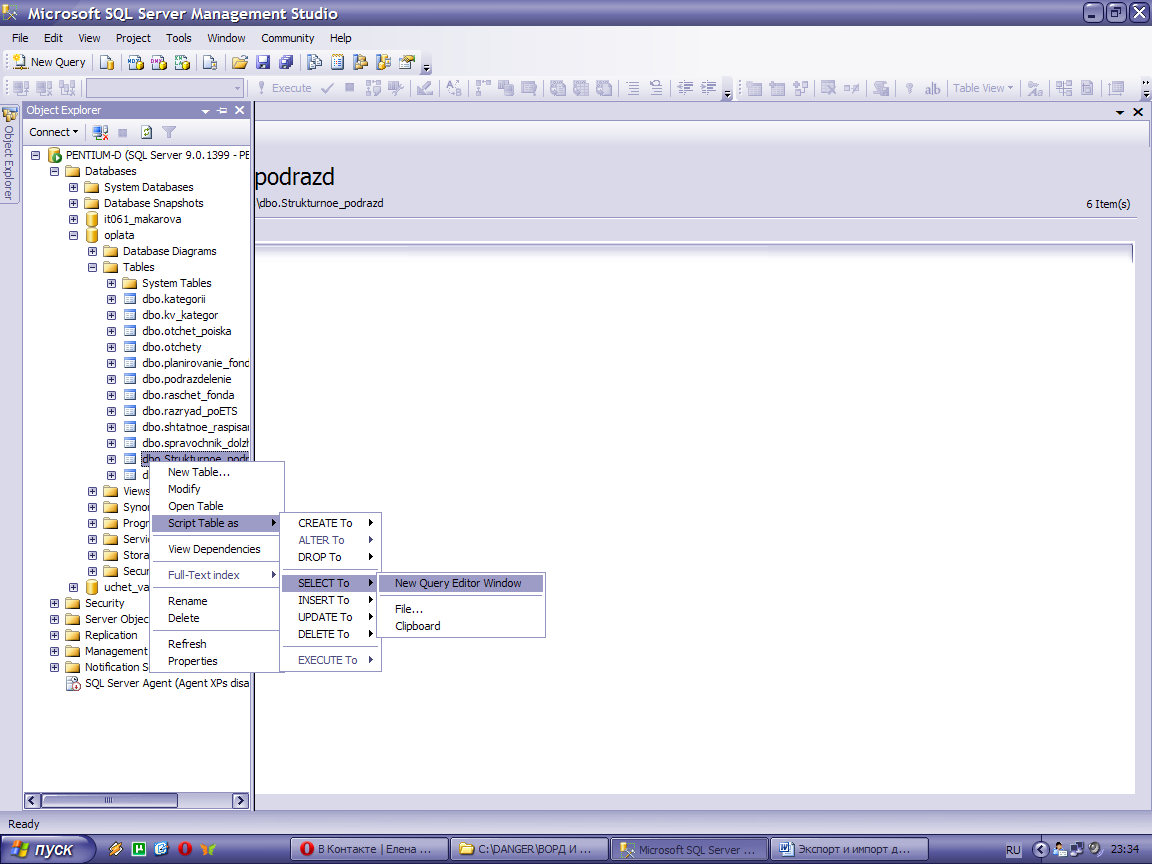Click the New Query toolbar button
Viewport: 1152px width, 864px height.
coord(50,62)
